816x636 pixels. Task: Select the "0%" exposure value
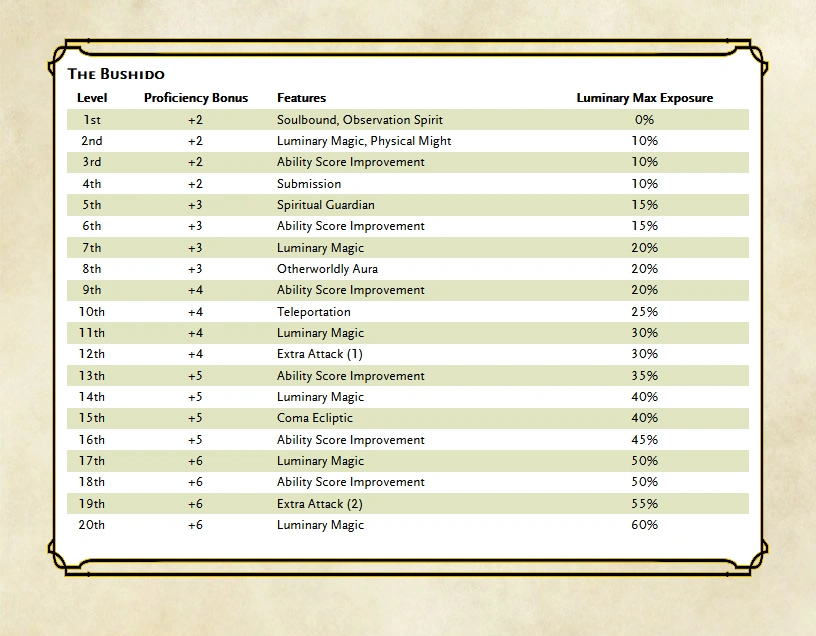644,120
